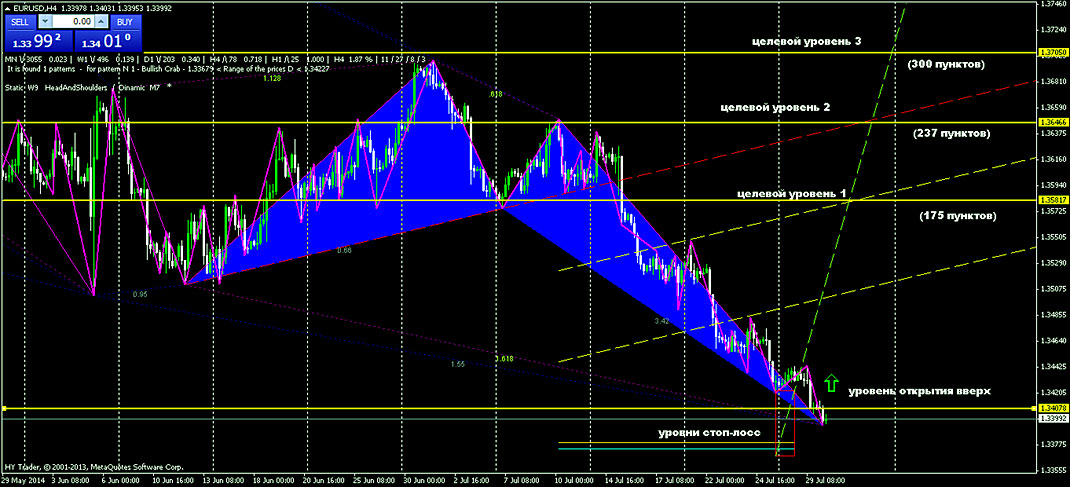1070x487 pixels.
Task: Click the BUY button in trade panel
Action: 123,21
